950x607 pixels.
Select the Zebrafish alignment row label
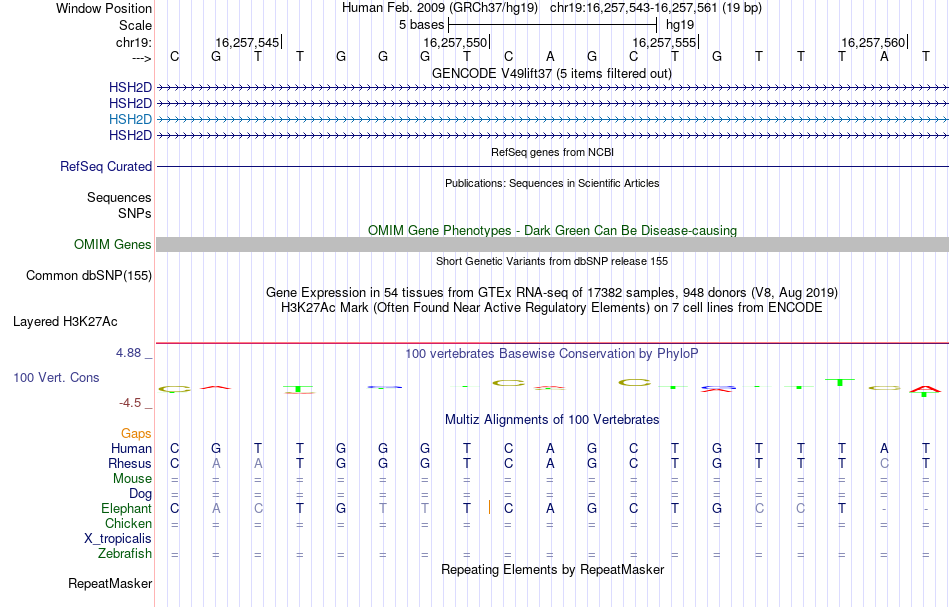pyautogui.click(x=125, y=554)
